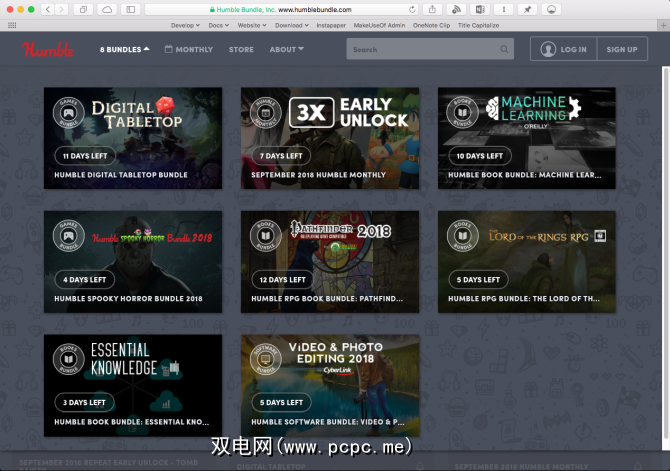Screen dimensions: 670x471
Task: Open the Humble Spooky Horror Bundle 2018 card
Action: [x=132, y=262]
